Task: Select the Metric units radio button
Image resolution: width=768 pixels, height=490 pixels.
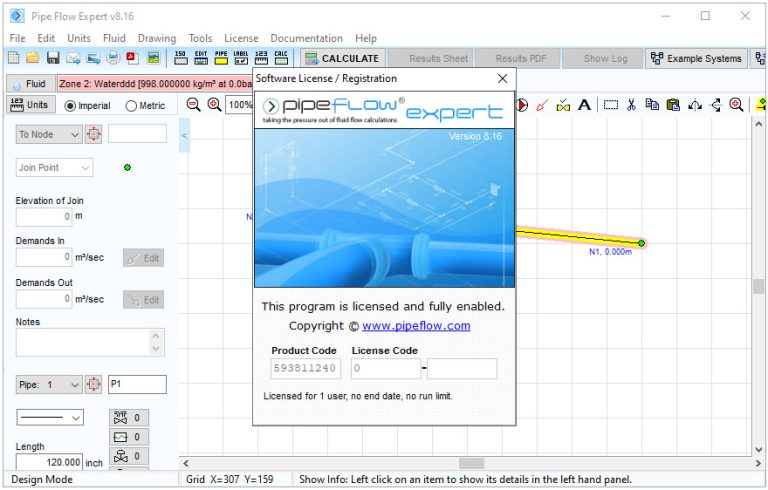Action: [x=145, y=106]
